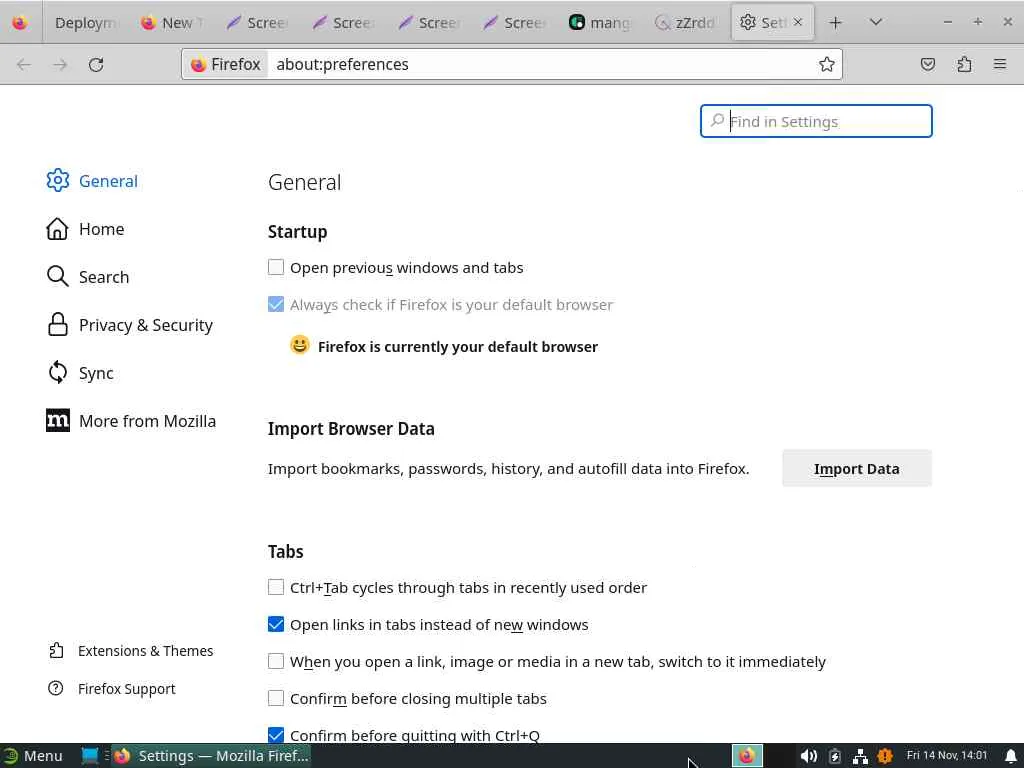
Task: Uncheck Open links in tabs instead of windows
Action: click(276, 624)
